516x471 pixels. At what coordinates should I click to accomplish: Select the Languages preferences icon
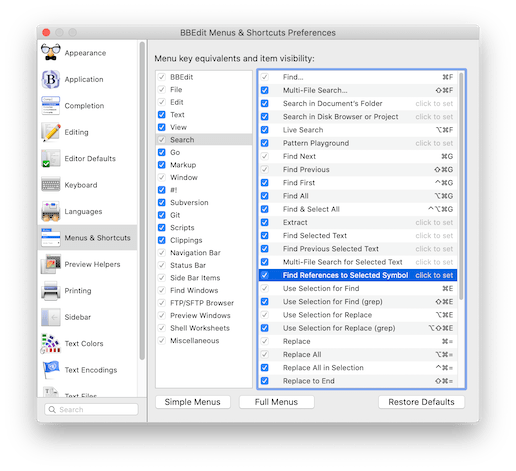(x=51, y=211)
